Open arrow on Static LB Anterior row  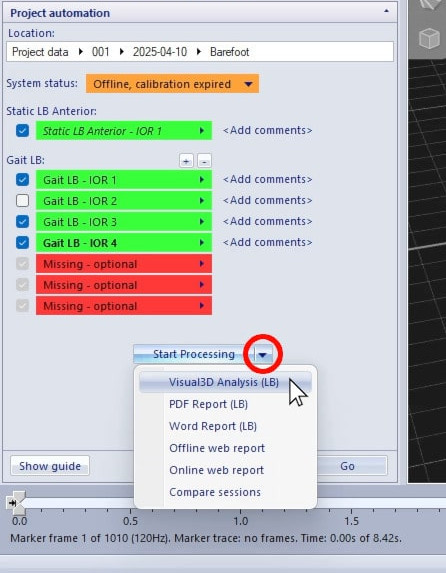click(x=202, y=130)
